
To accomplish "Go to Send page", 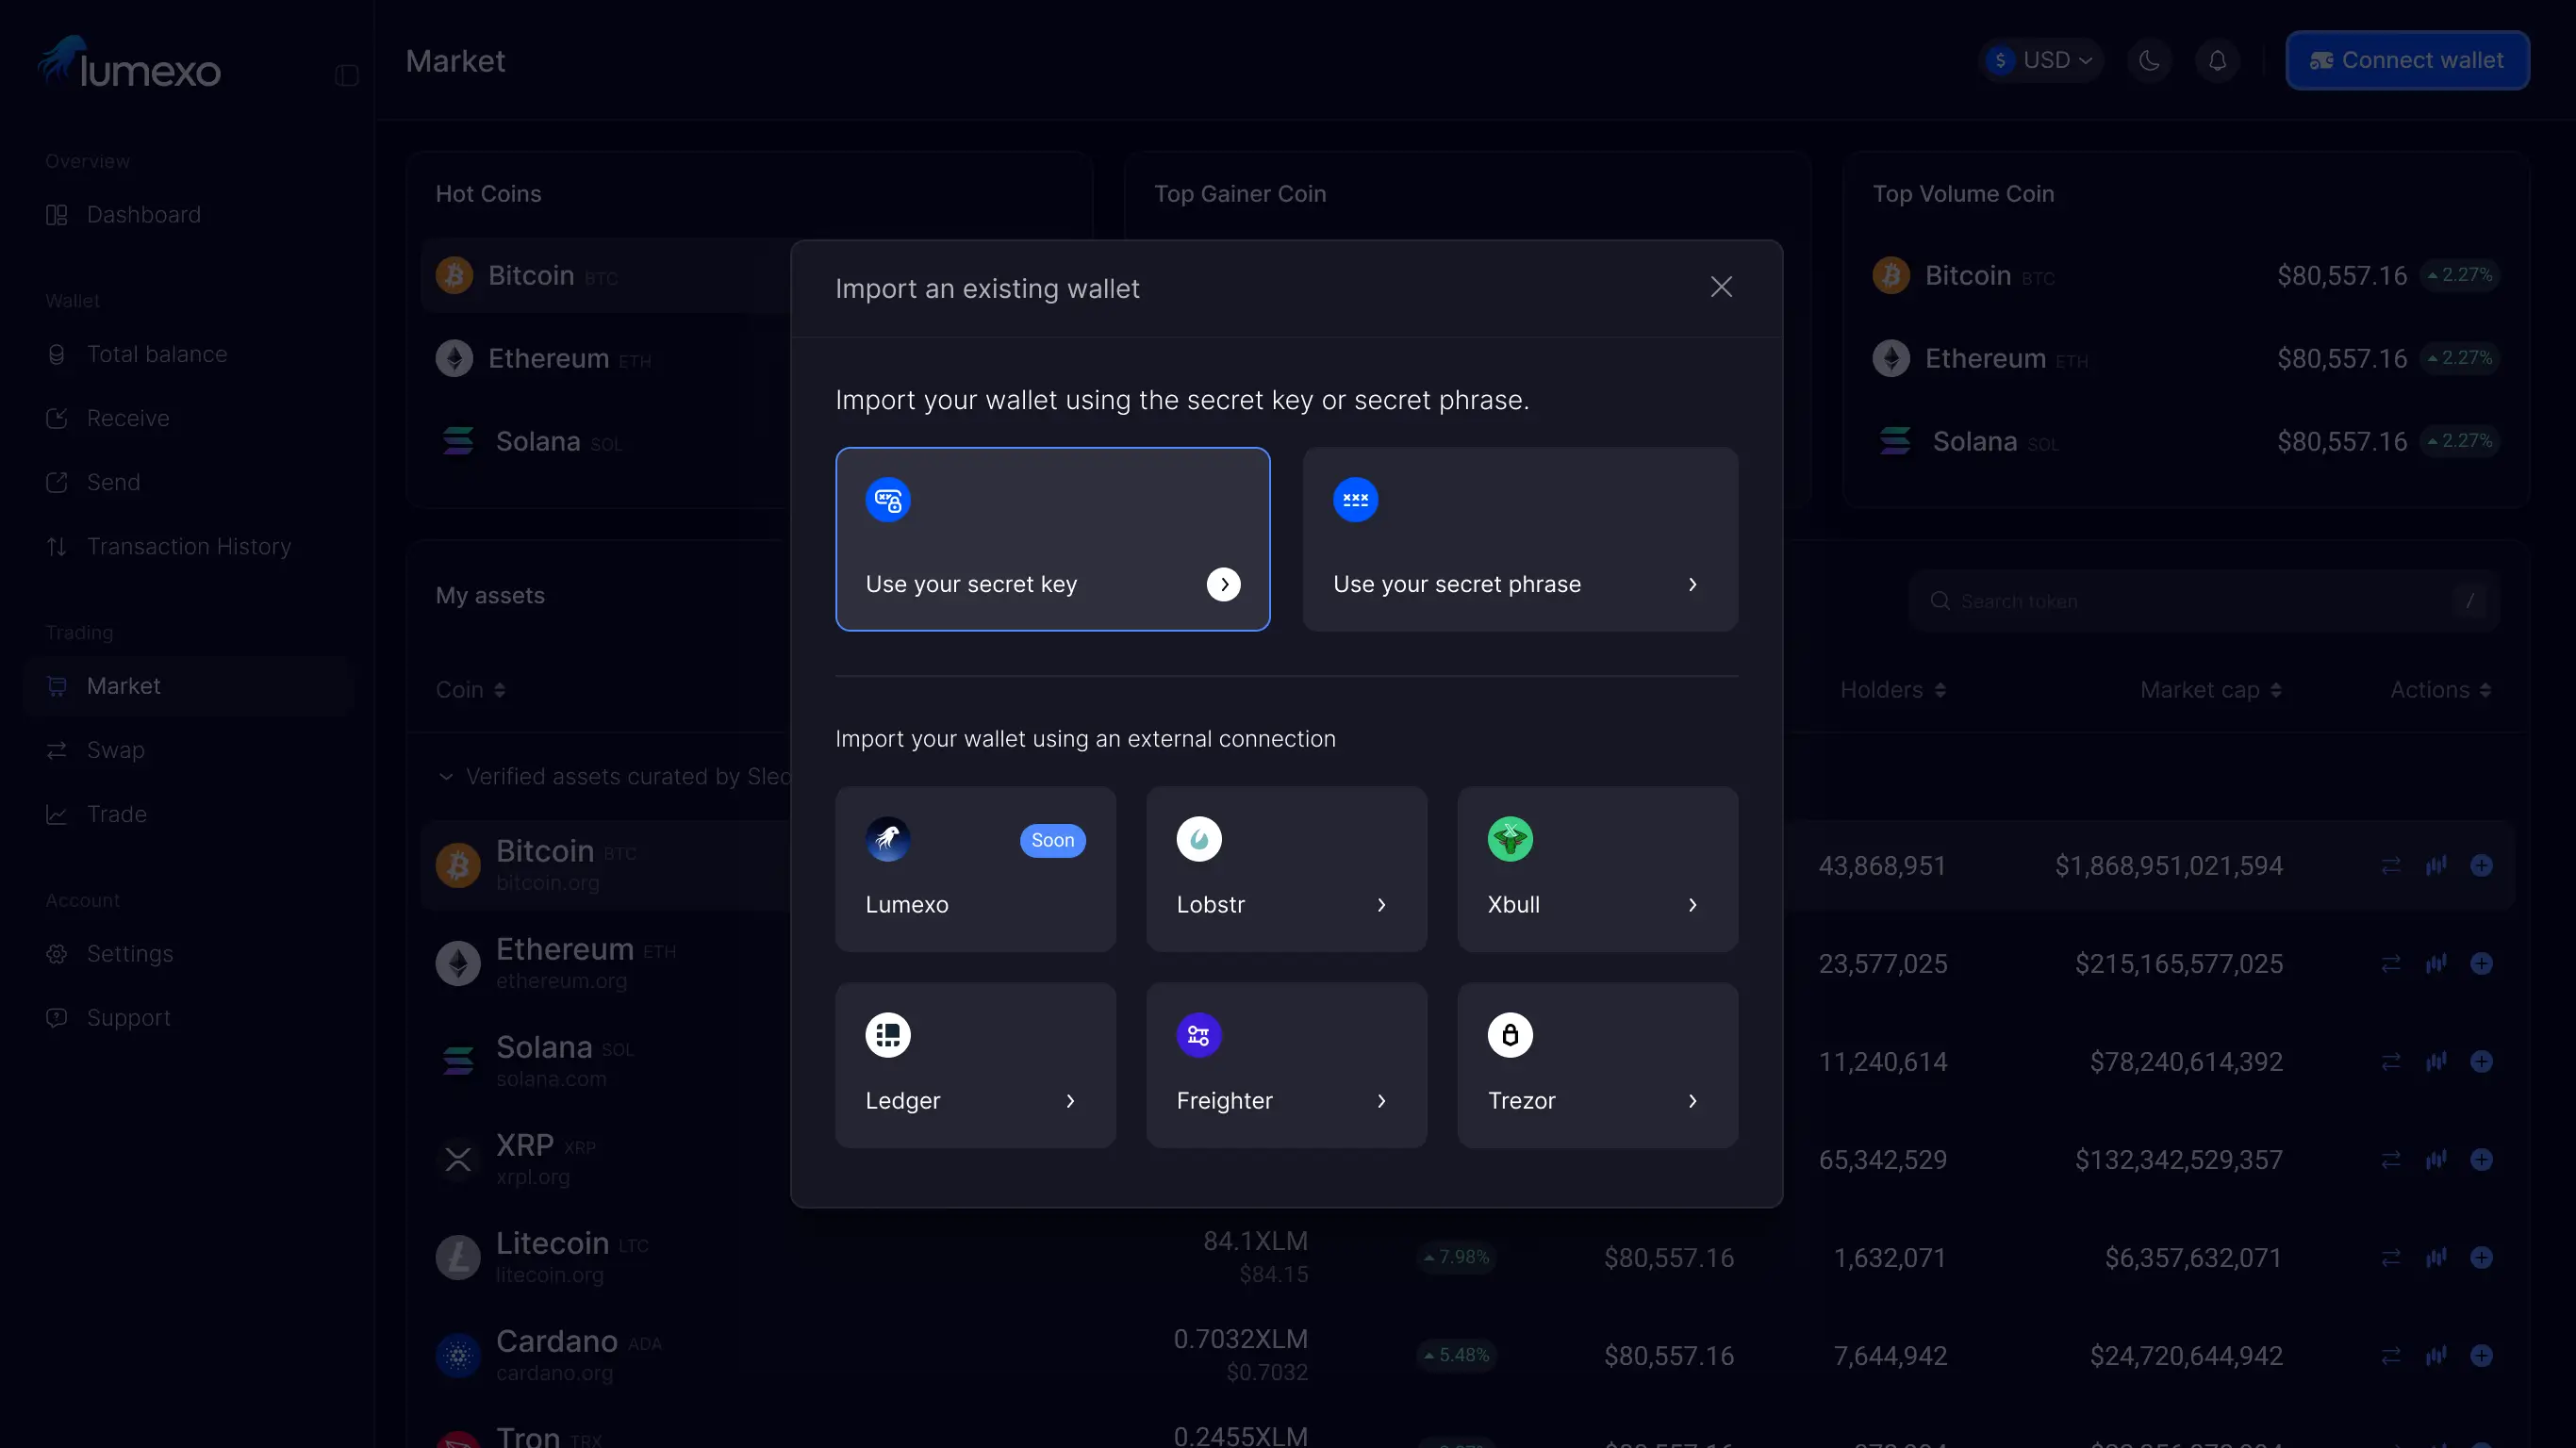I will pyautogui.click(x=189, y=482).
